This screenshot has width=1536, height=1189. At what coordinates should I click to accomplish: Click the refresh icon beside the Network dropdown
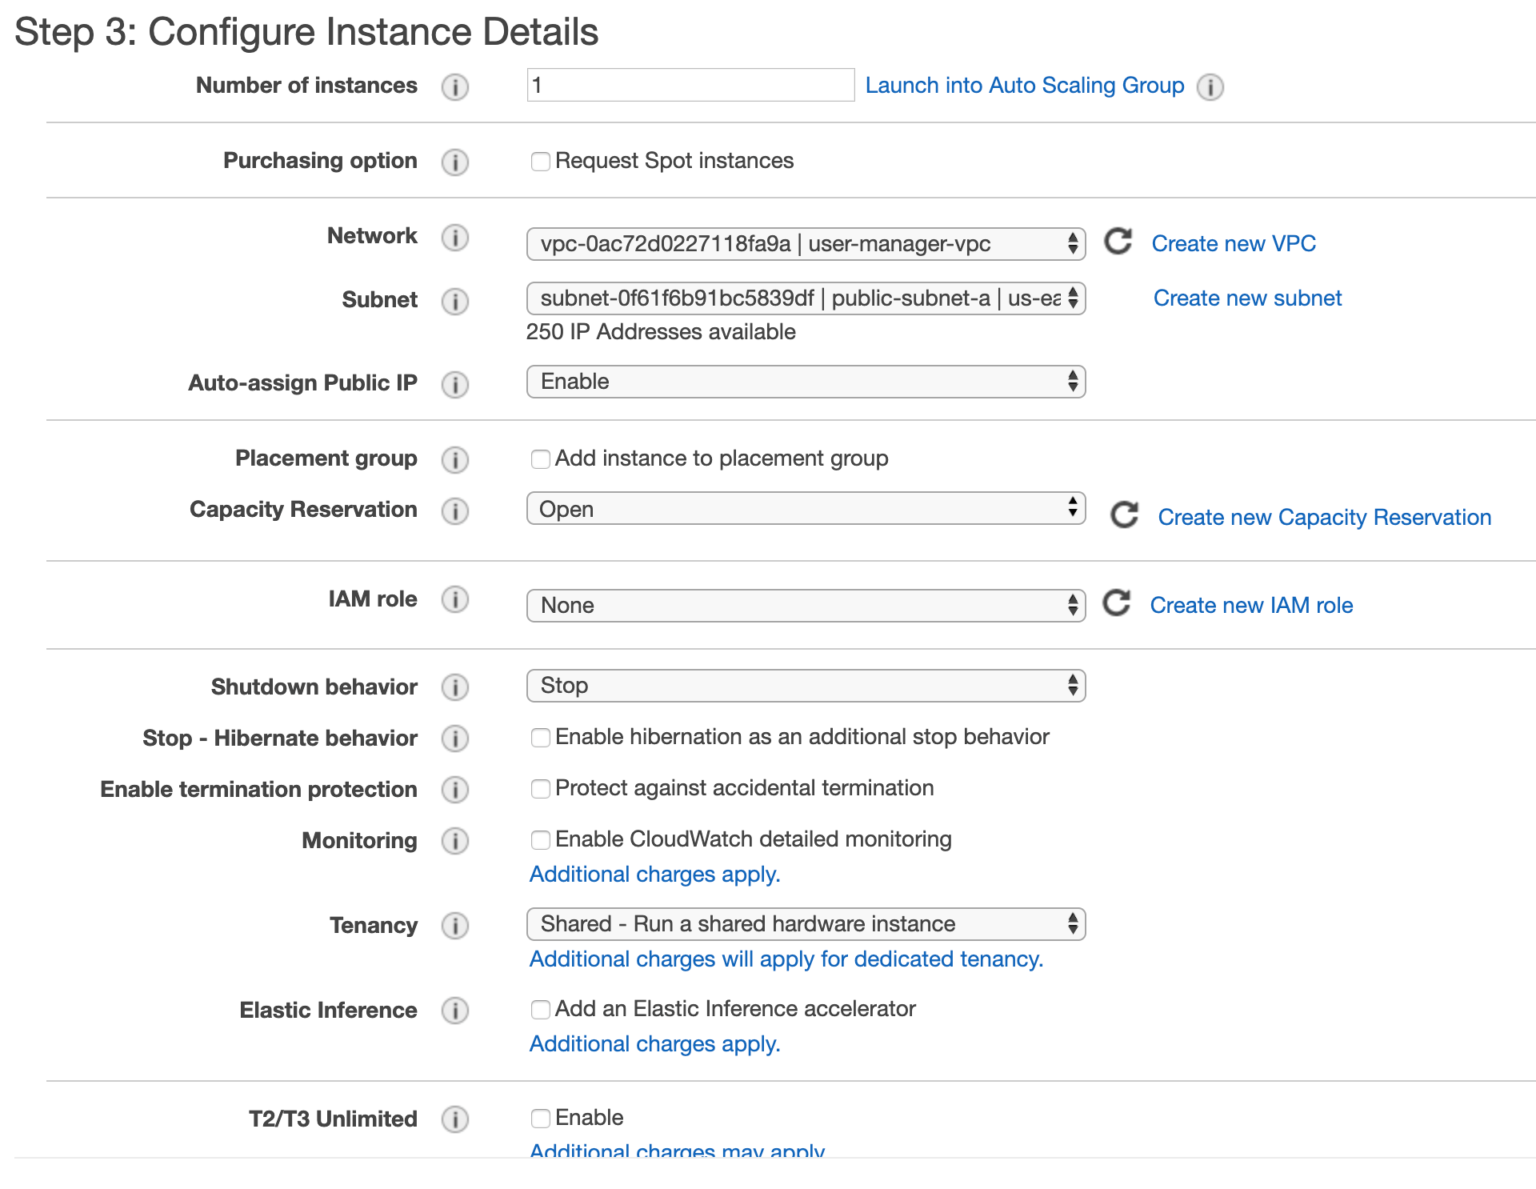1118,242
